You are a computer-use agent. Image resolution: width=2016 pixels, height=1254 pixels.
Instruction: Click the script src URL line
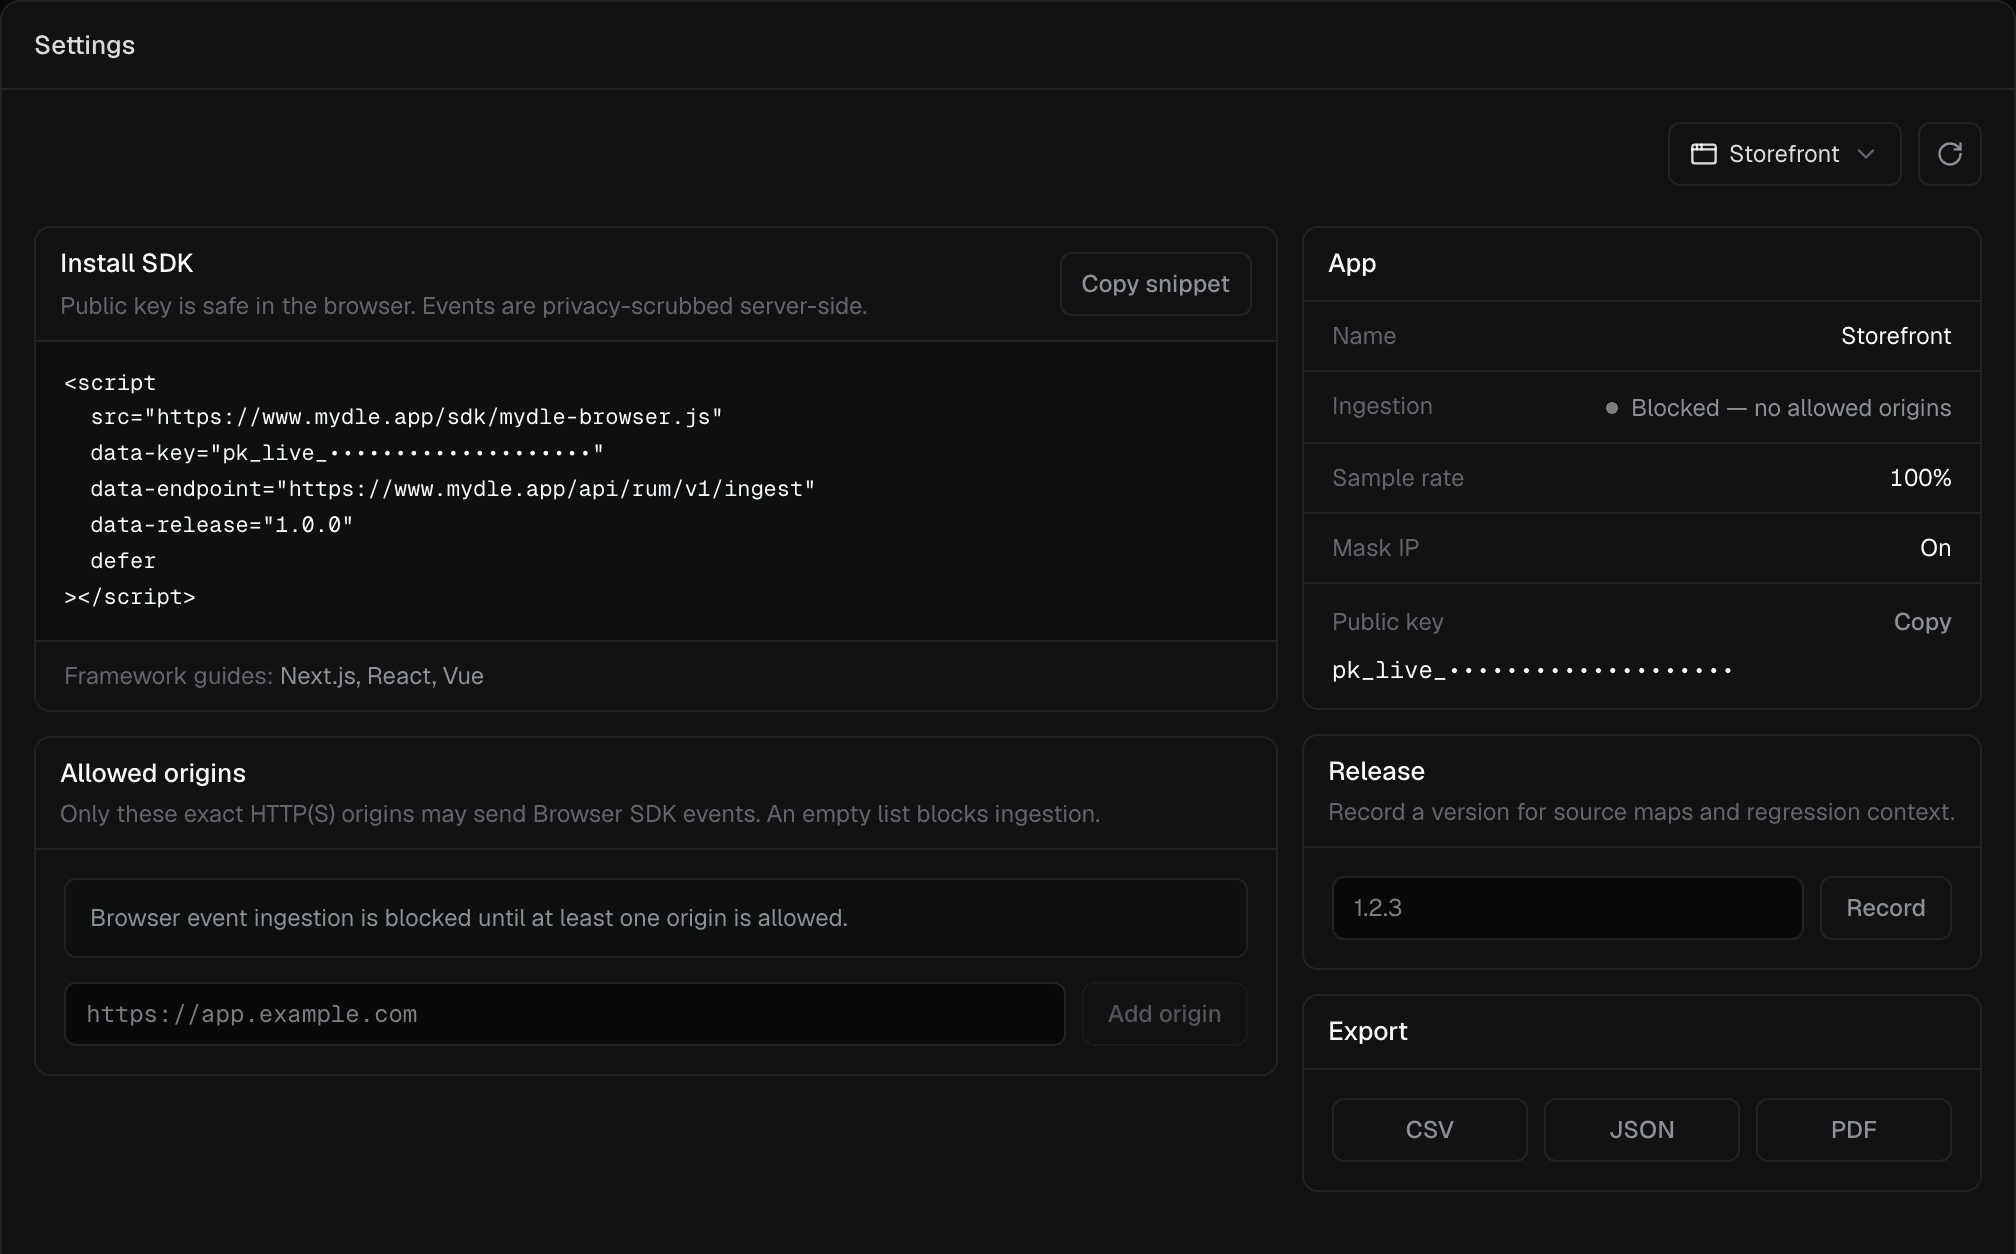(406, 417)
